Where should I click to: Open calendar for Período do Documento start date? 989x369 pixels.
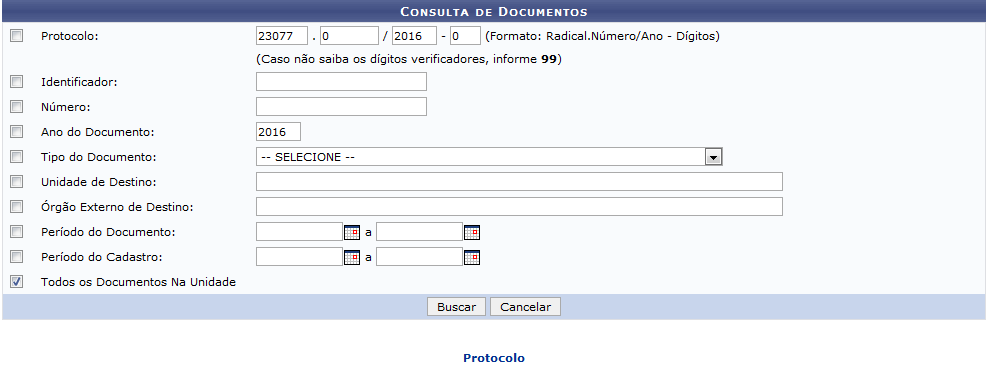(x=352, y=233)
